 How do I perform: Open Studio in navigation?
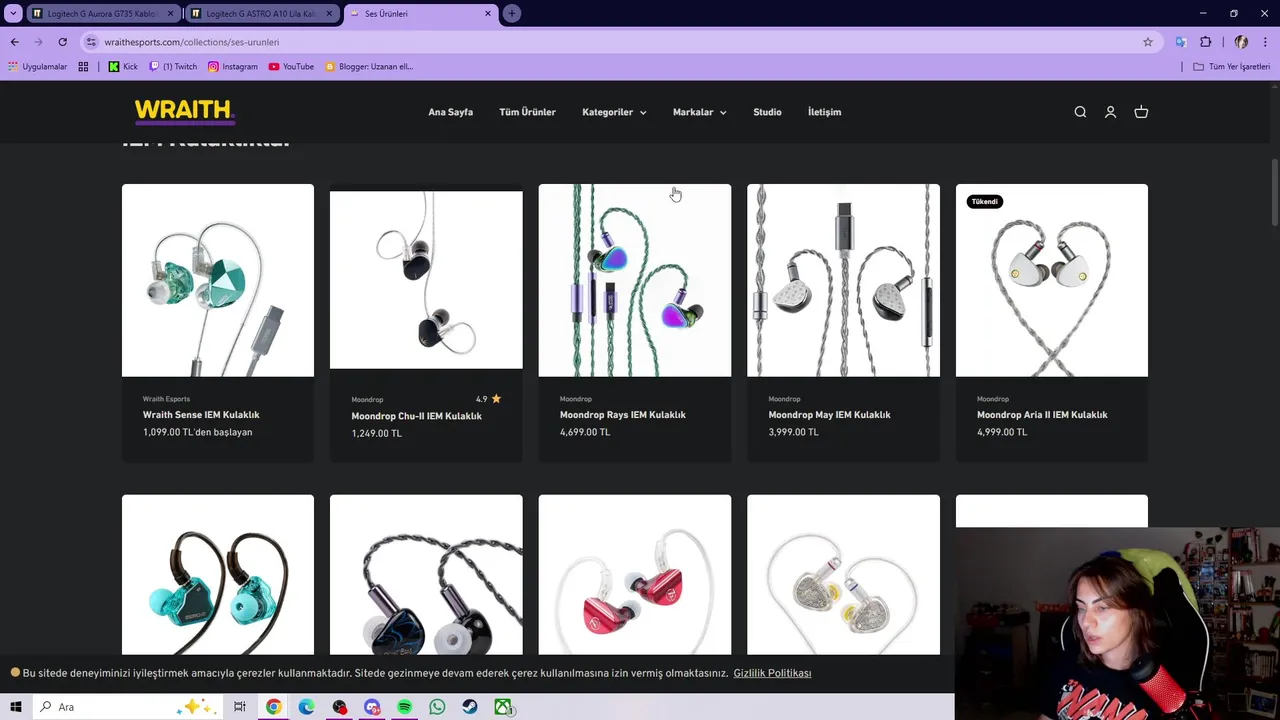coord(767,112)
